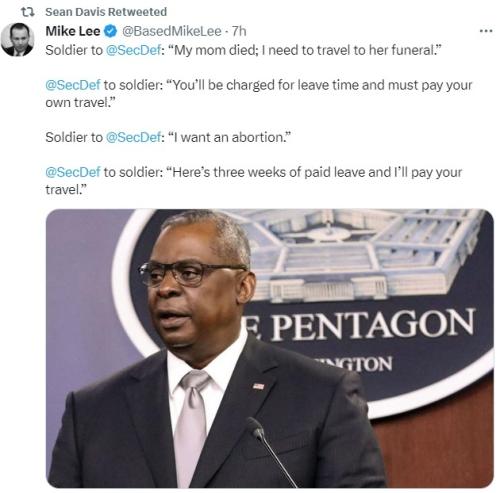Click the PENTAGON lettering in the photo
The image size is (500, 493).
pyautogui.click(x=372, y=324)
